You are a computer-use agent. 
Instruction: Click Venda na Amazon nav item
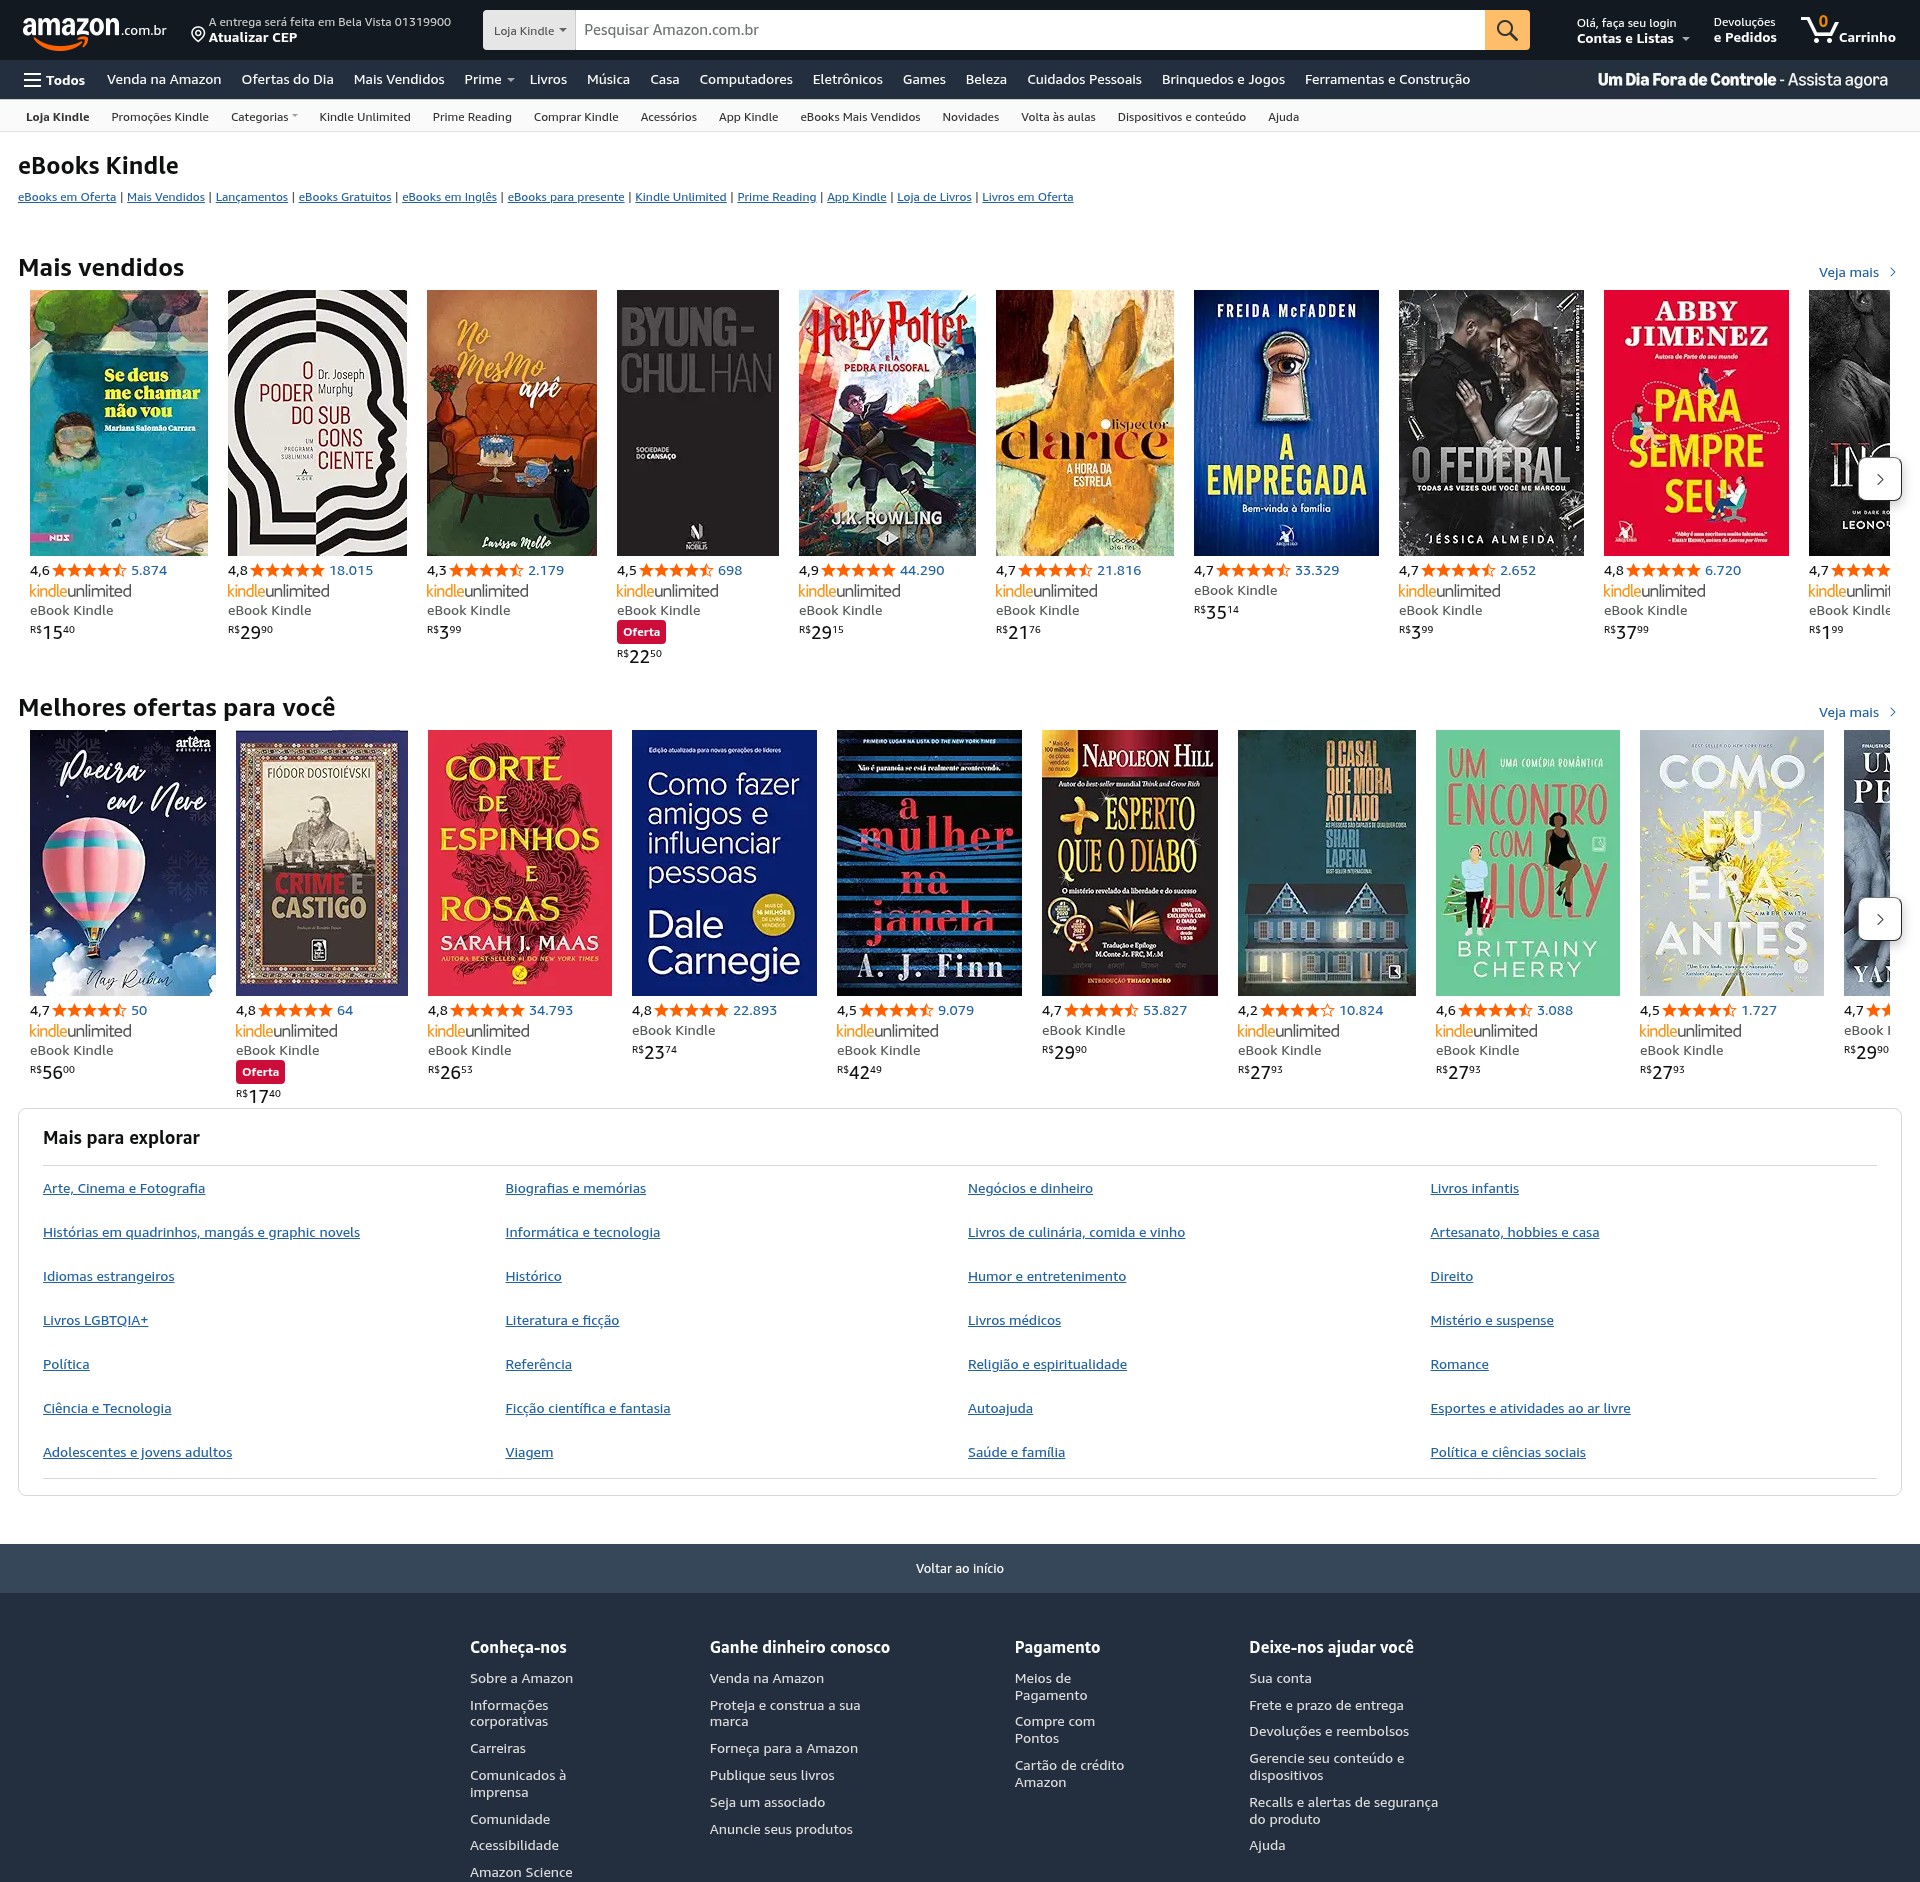pyautogui.click(x=164, y=80)
